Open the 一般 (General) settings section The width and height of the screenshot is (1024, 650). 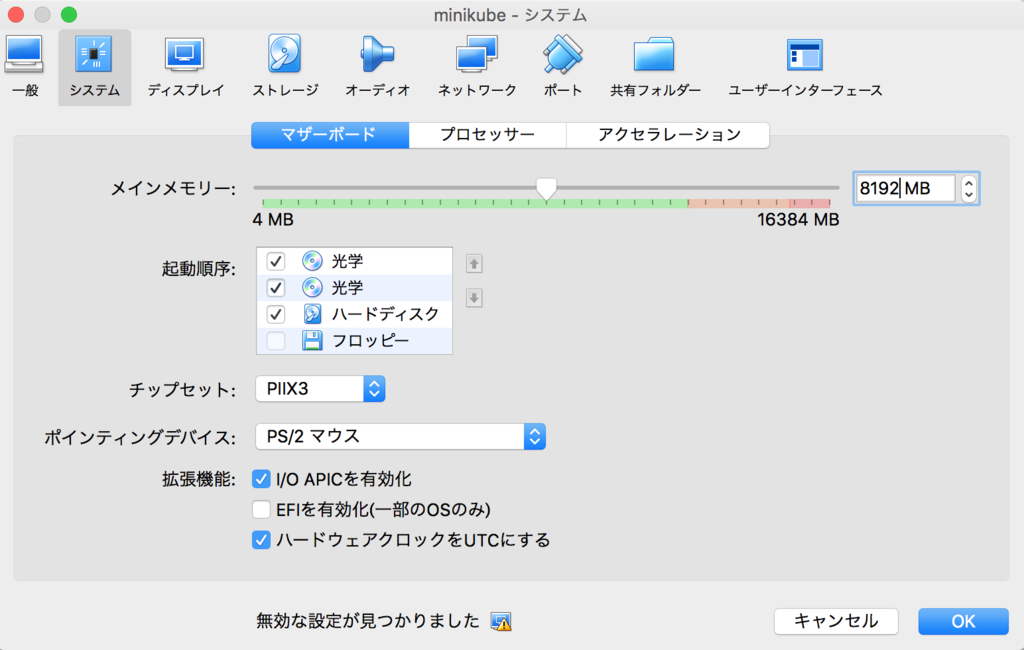[25, 65]
